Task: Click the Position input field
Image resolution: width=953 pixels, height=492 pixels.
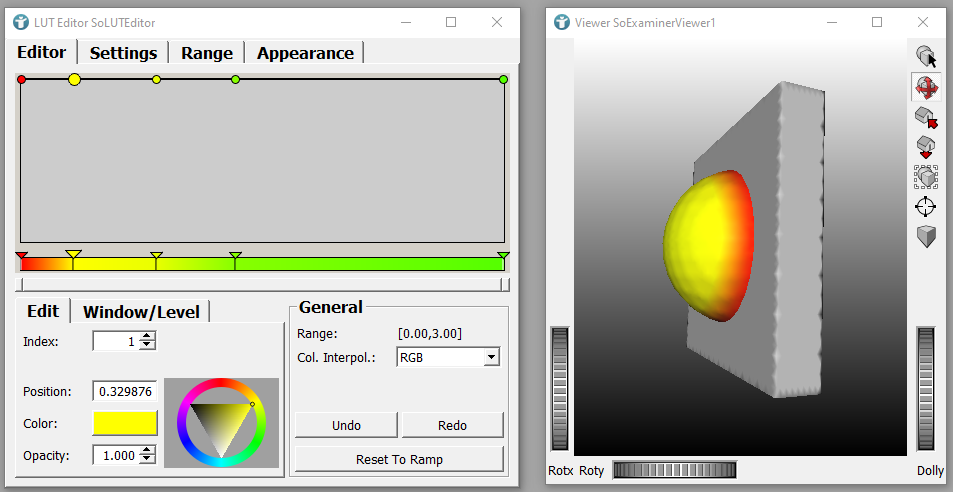Action: pyautogui.click(x=124, y=392)
